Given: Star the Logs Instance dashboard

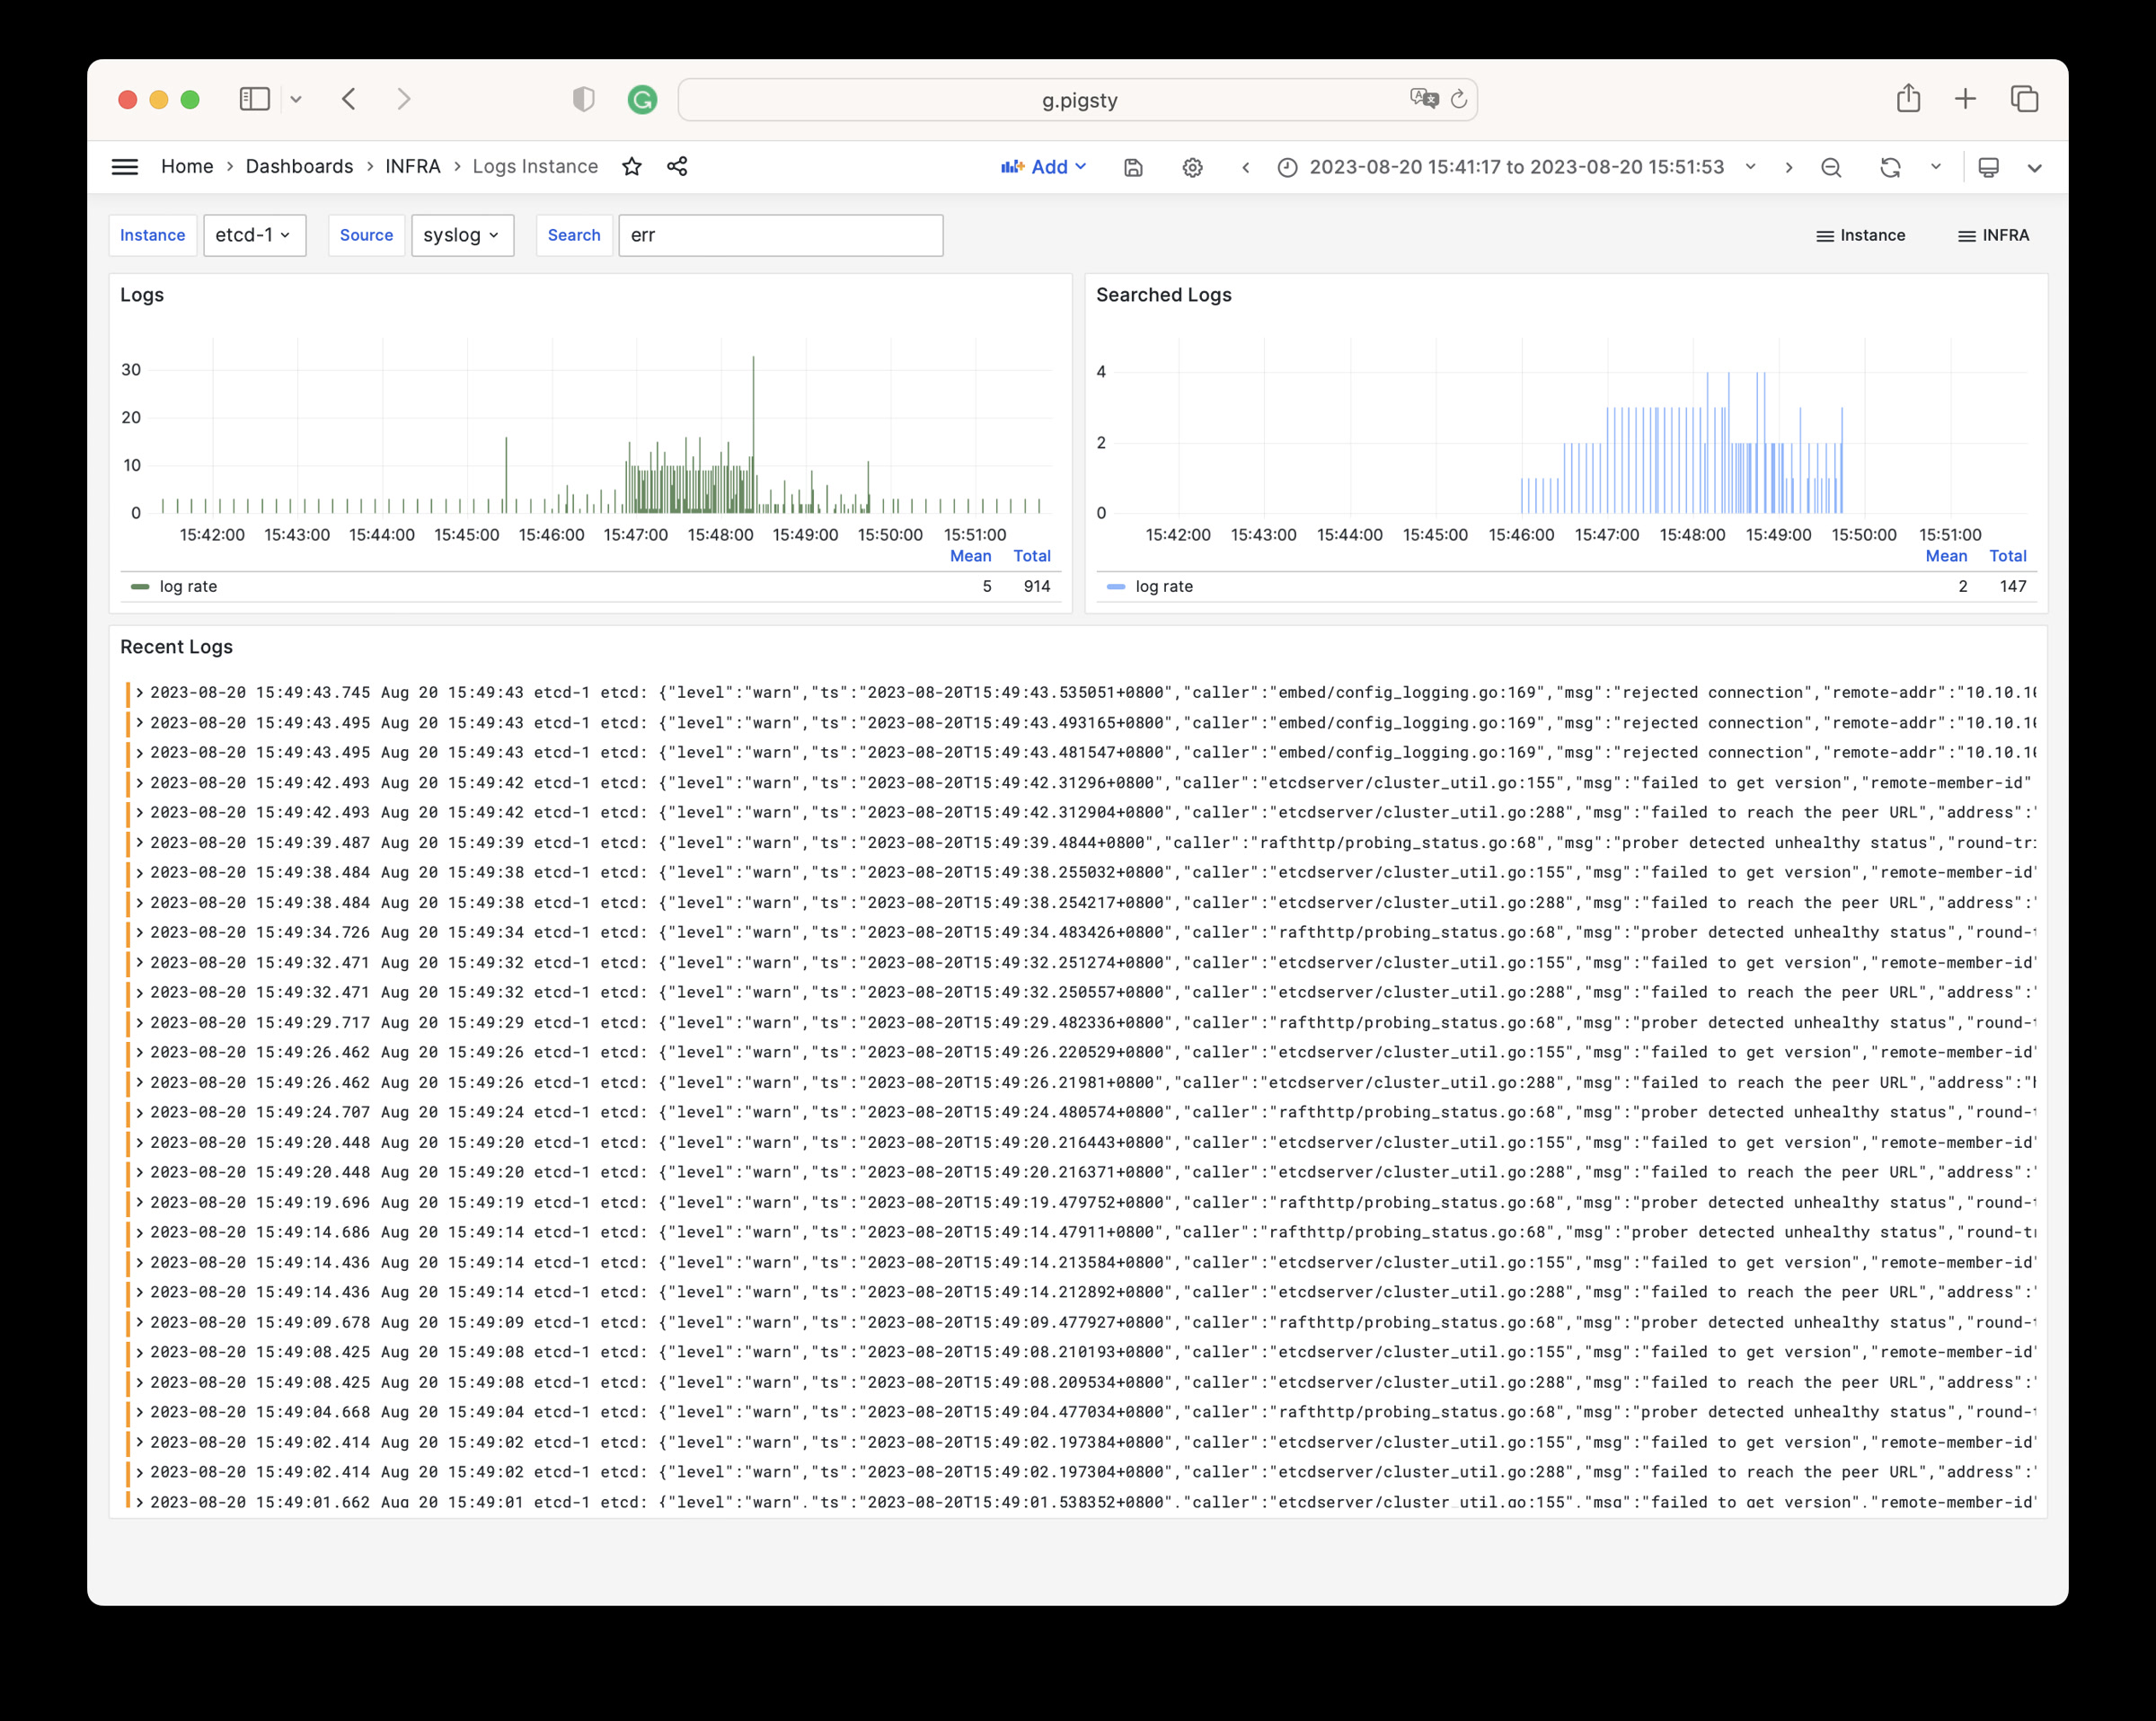Looking at the screenshot, I should click(x=633, y=166).
